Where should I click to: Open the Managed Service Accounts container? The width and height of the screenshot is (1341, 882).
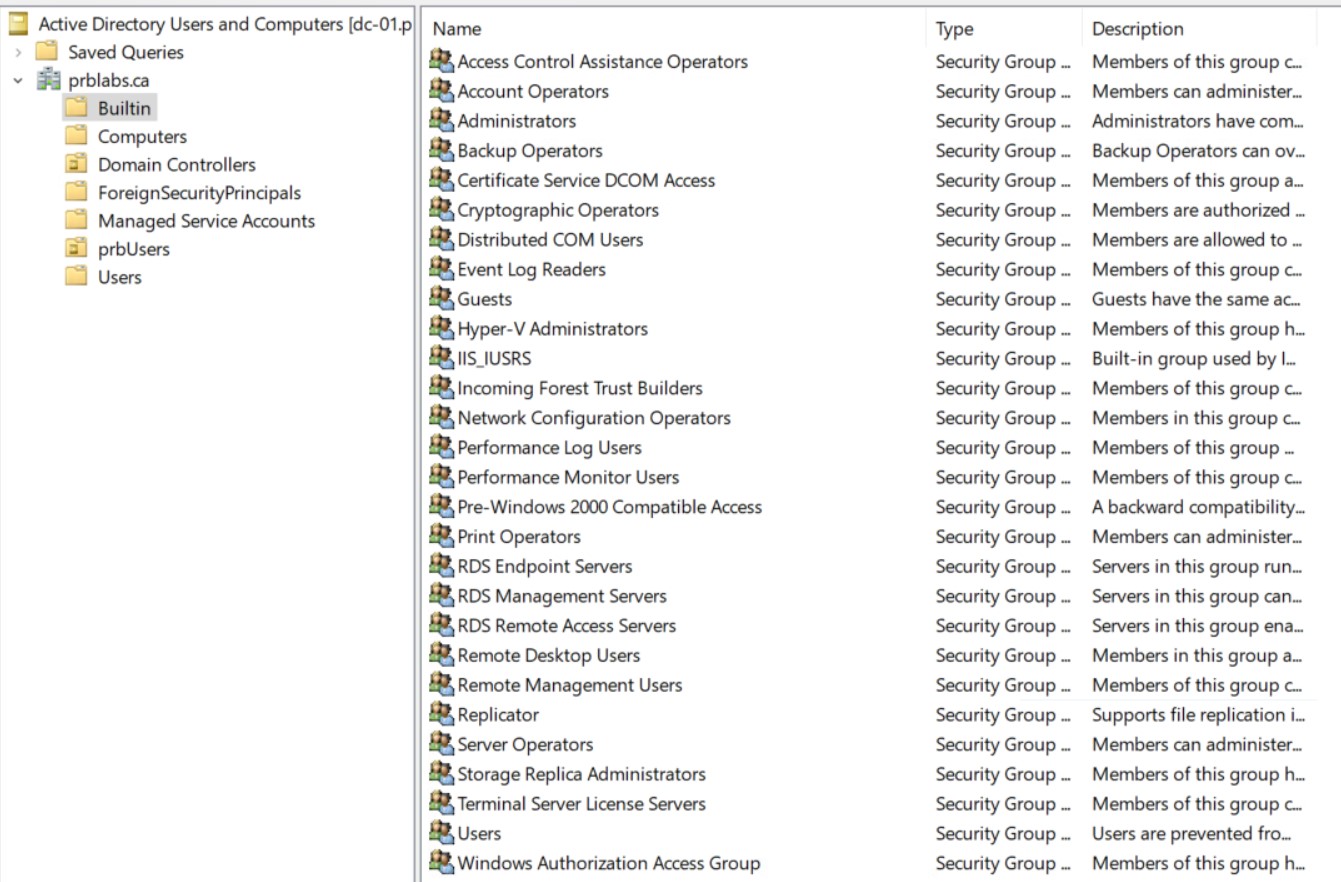[206, 221]
